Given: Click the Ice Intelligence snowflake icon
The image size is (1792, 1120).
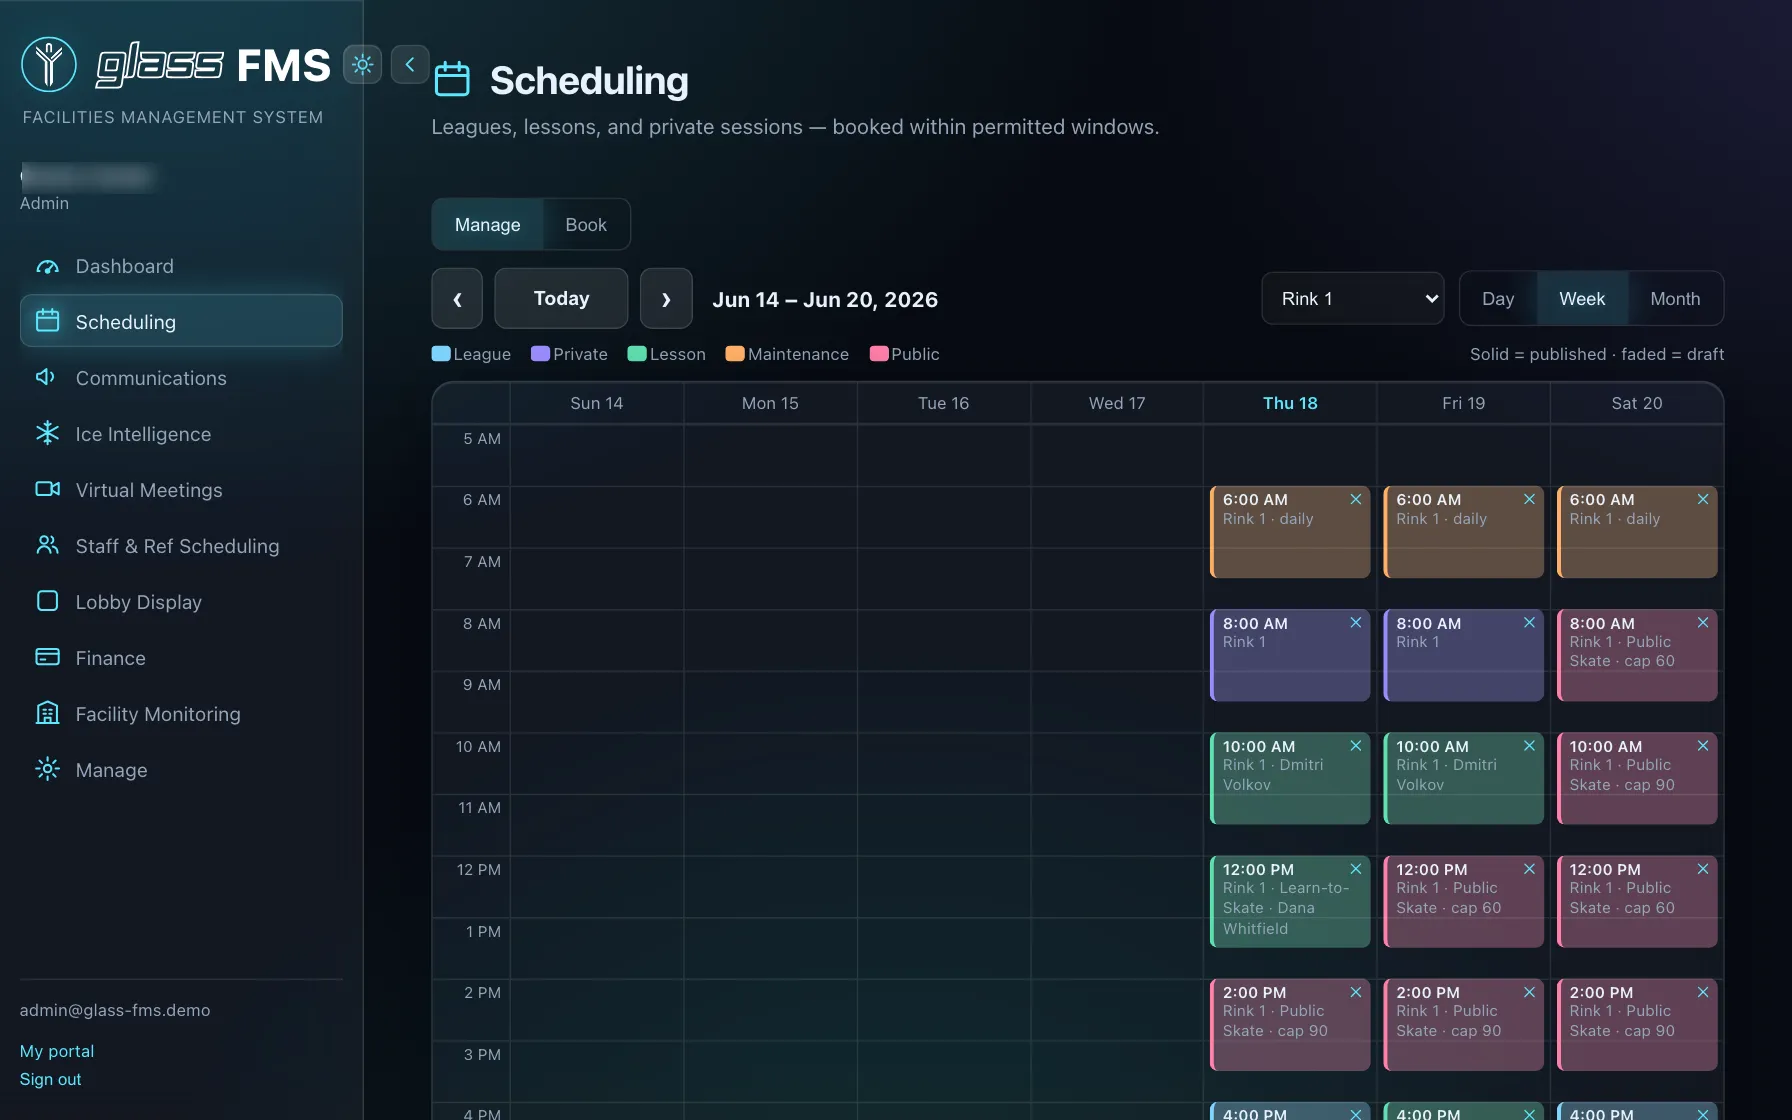Looking at the screenshot, I should (47, 433).
